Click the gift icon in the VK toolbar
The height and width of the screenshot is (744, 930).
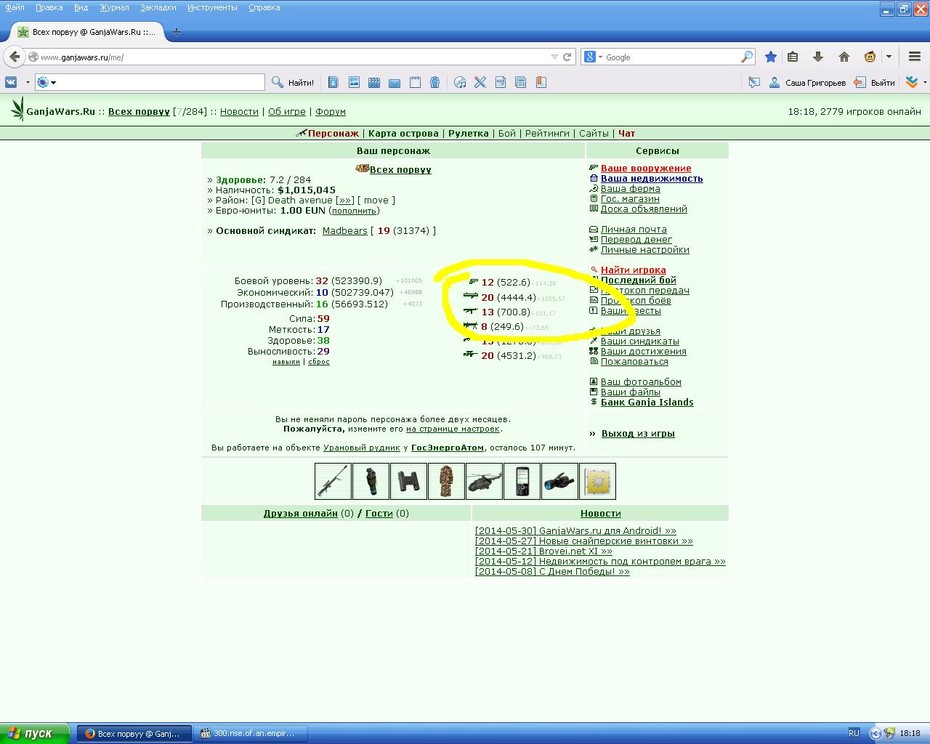(x=435, y=82)
